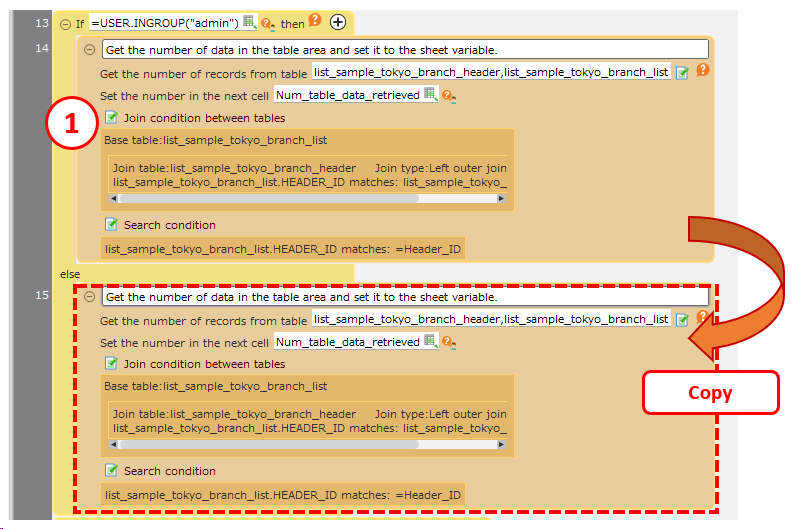Collapse step 14 action block
The image size is (793, 529).
[x=90, y=50]
